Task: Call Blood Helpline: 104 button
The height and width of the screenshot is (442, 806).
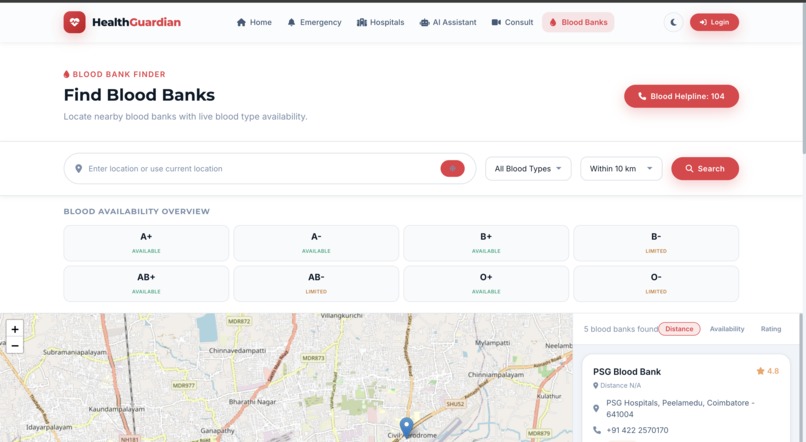Action: click(x=681, y=96)
